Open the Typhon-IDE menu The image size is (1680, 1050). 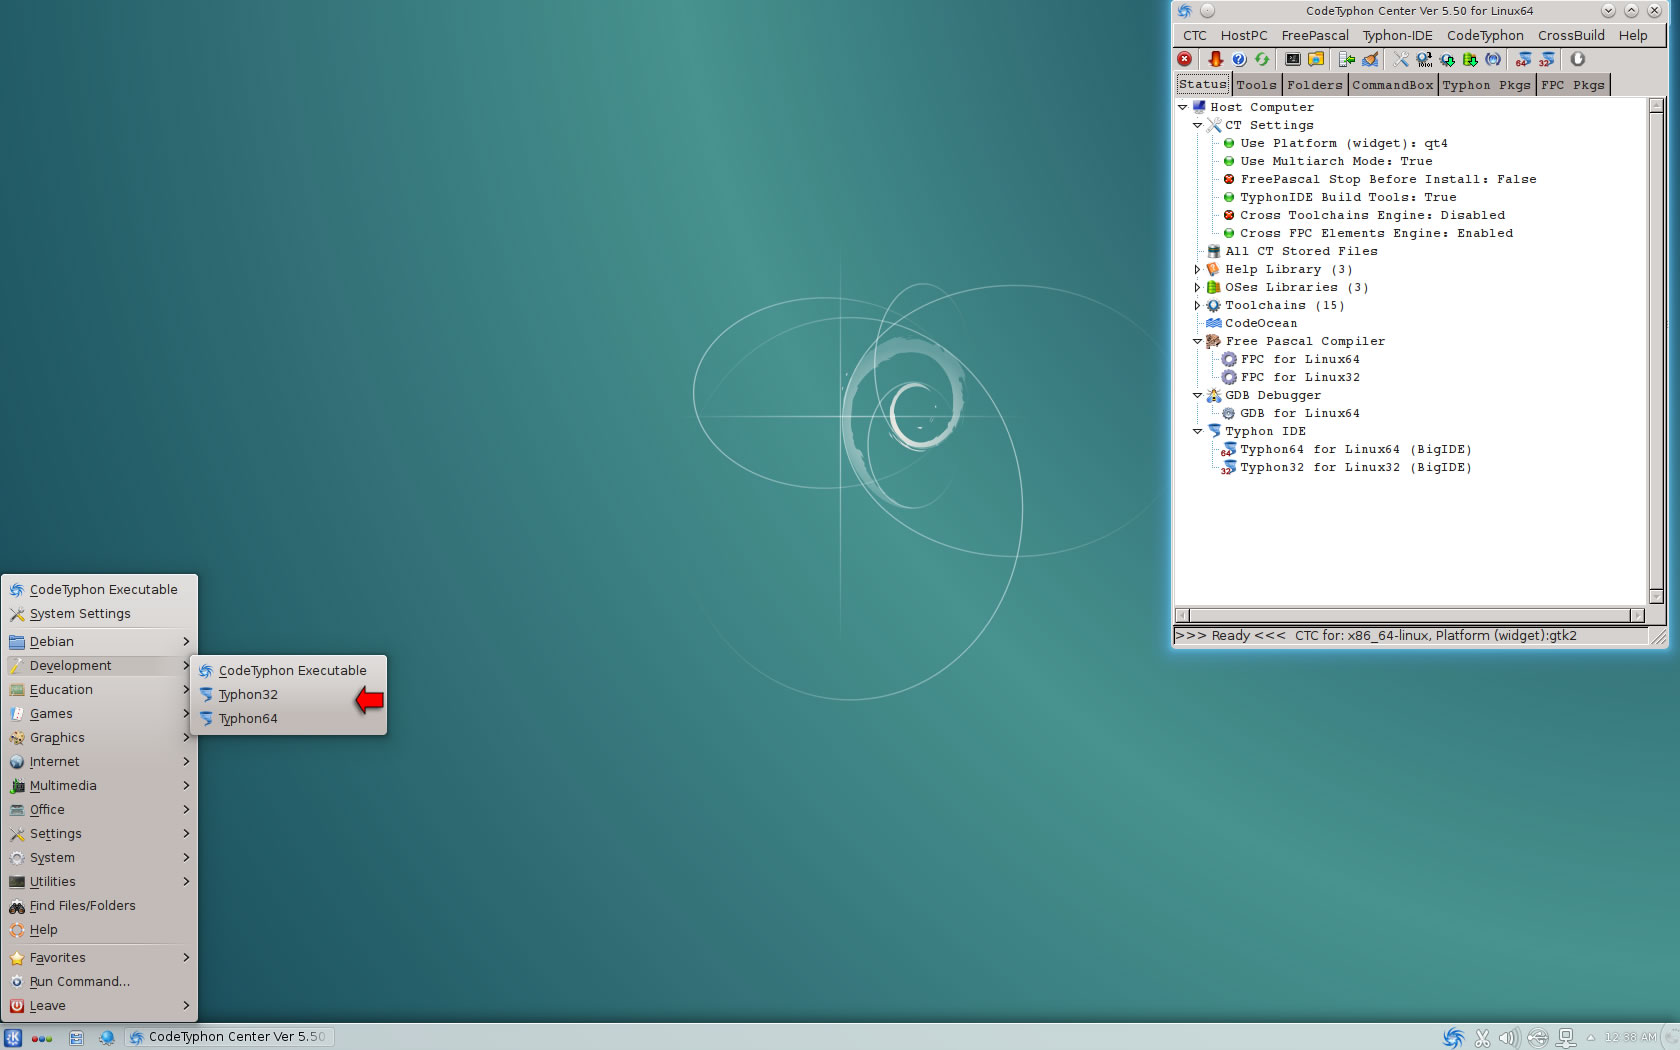click(1397, 35)
